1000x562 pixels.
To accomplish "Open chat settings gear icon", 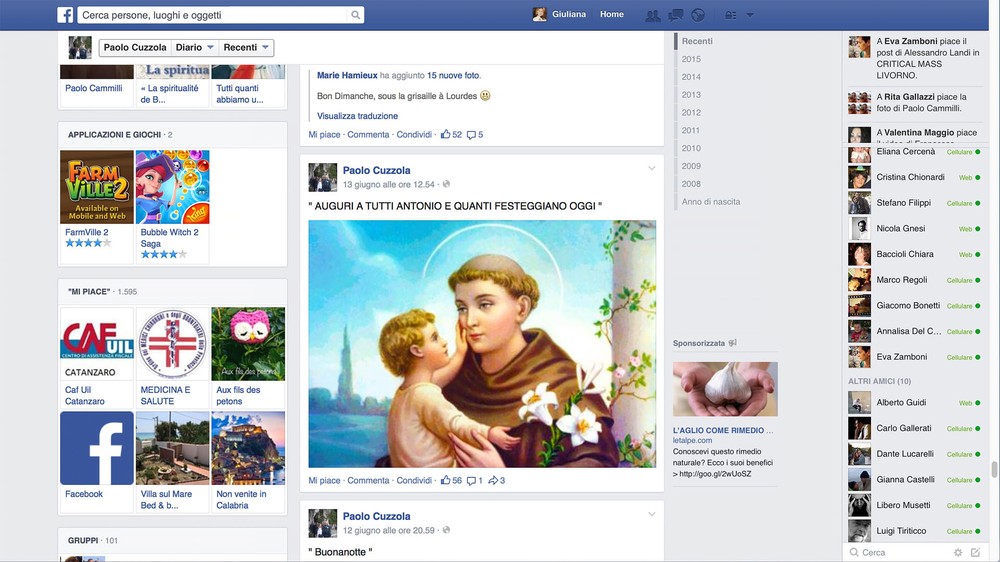I will point(958,552).
